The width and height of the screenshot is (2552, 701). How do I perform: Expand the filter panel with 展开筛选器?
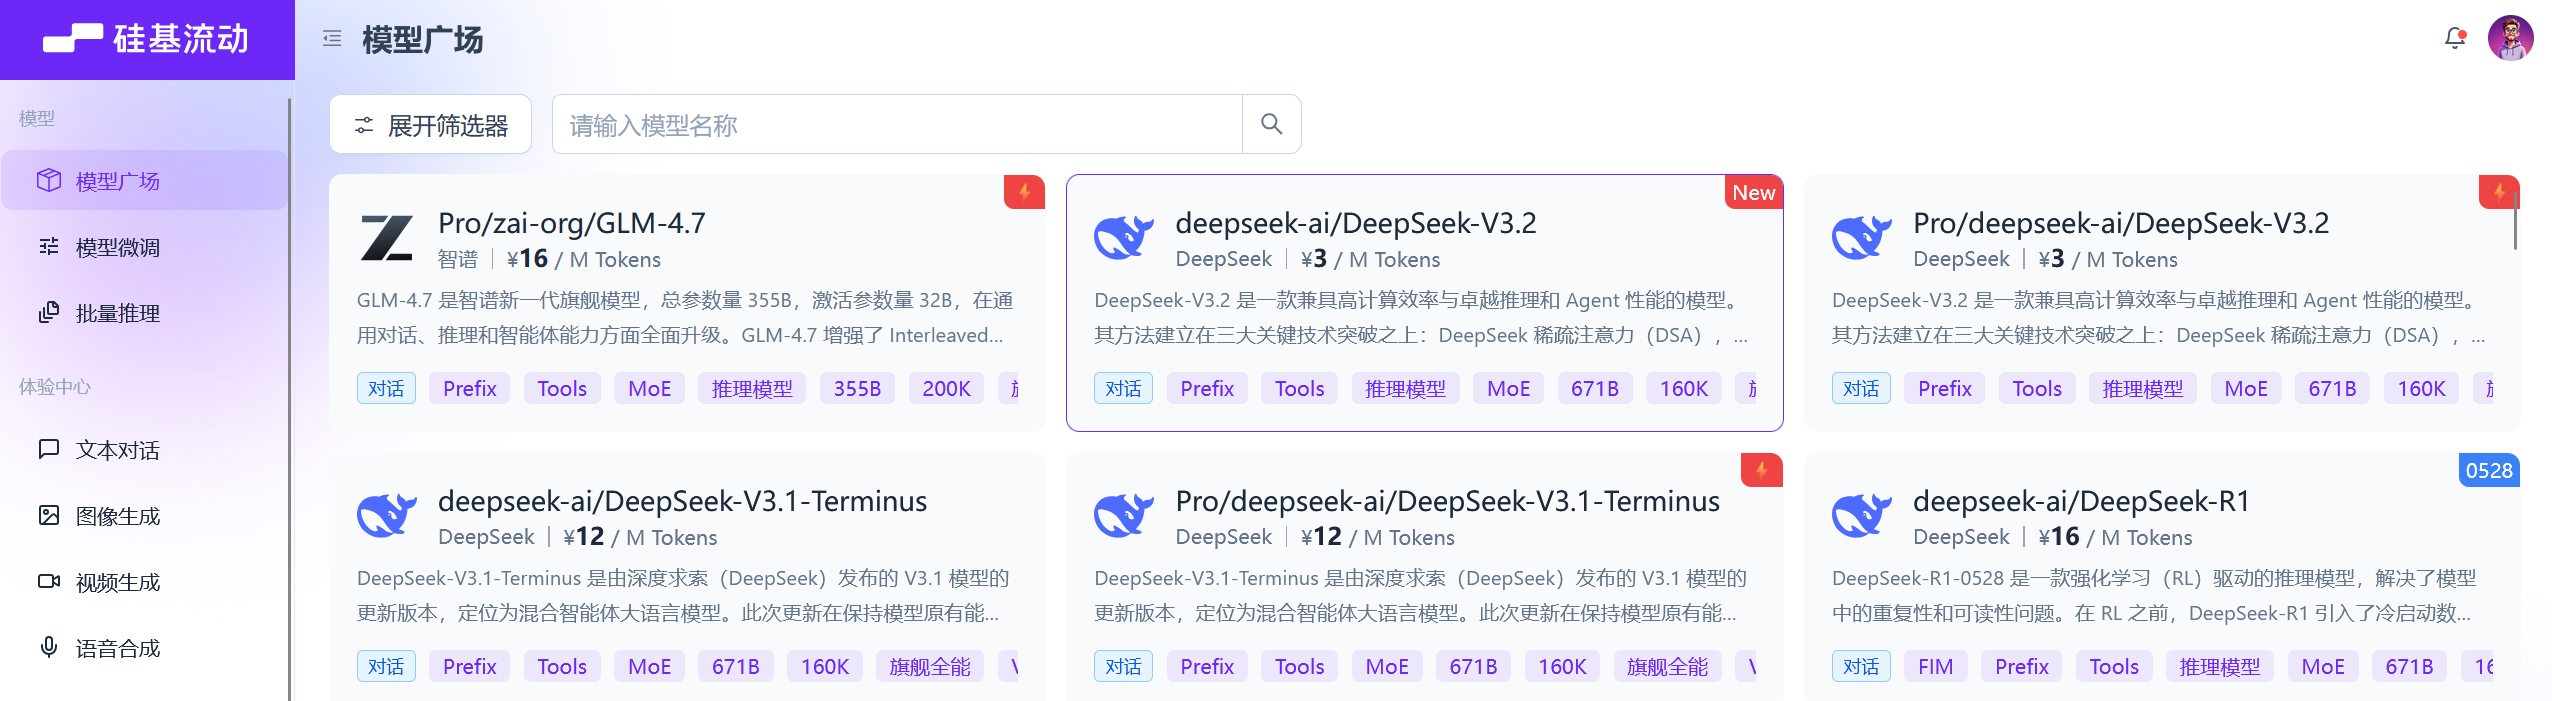point(430,124)
